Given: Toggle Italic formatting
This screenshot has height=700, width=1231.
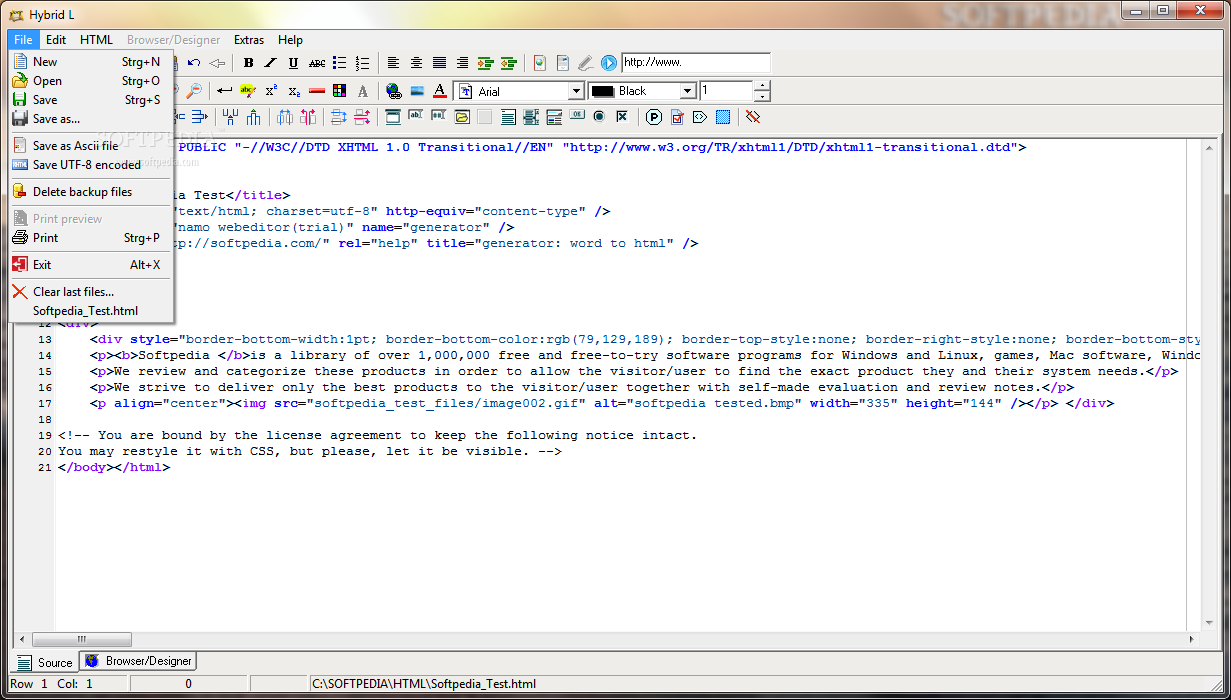Looking at the screenshot, I should (x=271, y=63).
